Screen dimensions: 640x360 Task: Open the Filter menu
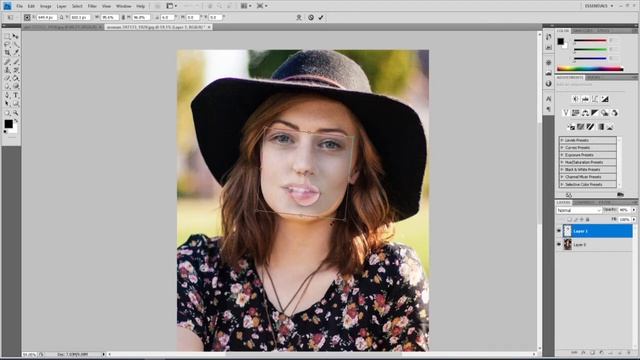(92, 7)
